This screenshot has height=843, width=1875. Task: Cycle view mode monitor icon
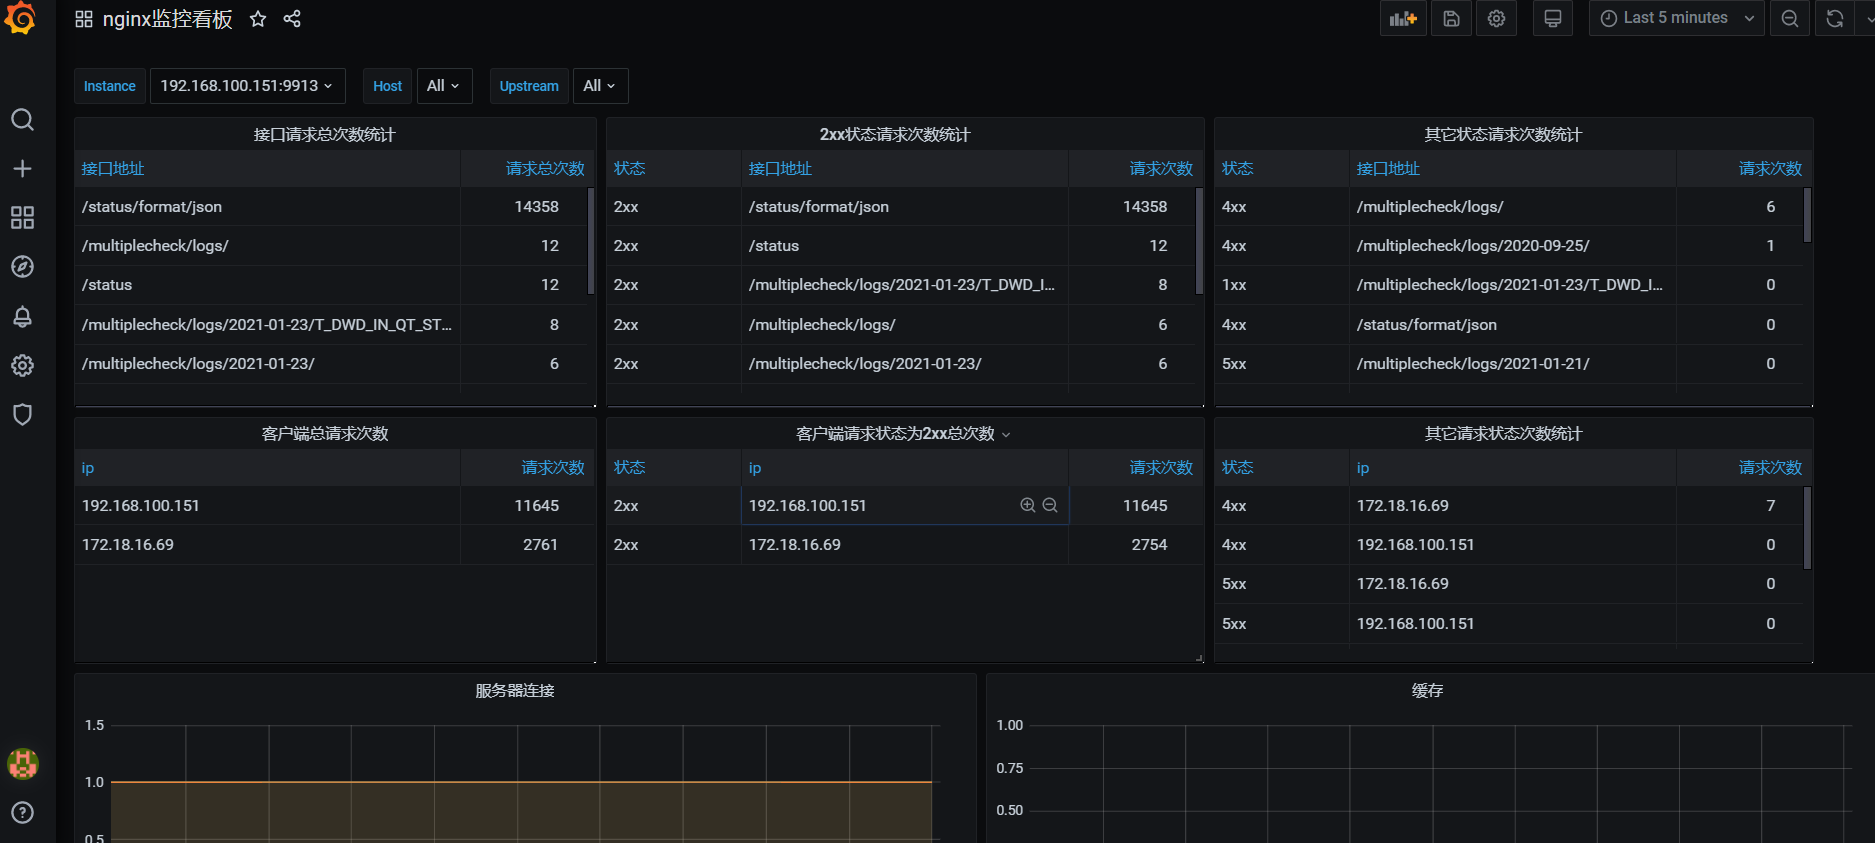[x=1552, y=18]
